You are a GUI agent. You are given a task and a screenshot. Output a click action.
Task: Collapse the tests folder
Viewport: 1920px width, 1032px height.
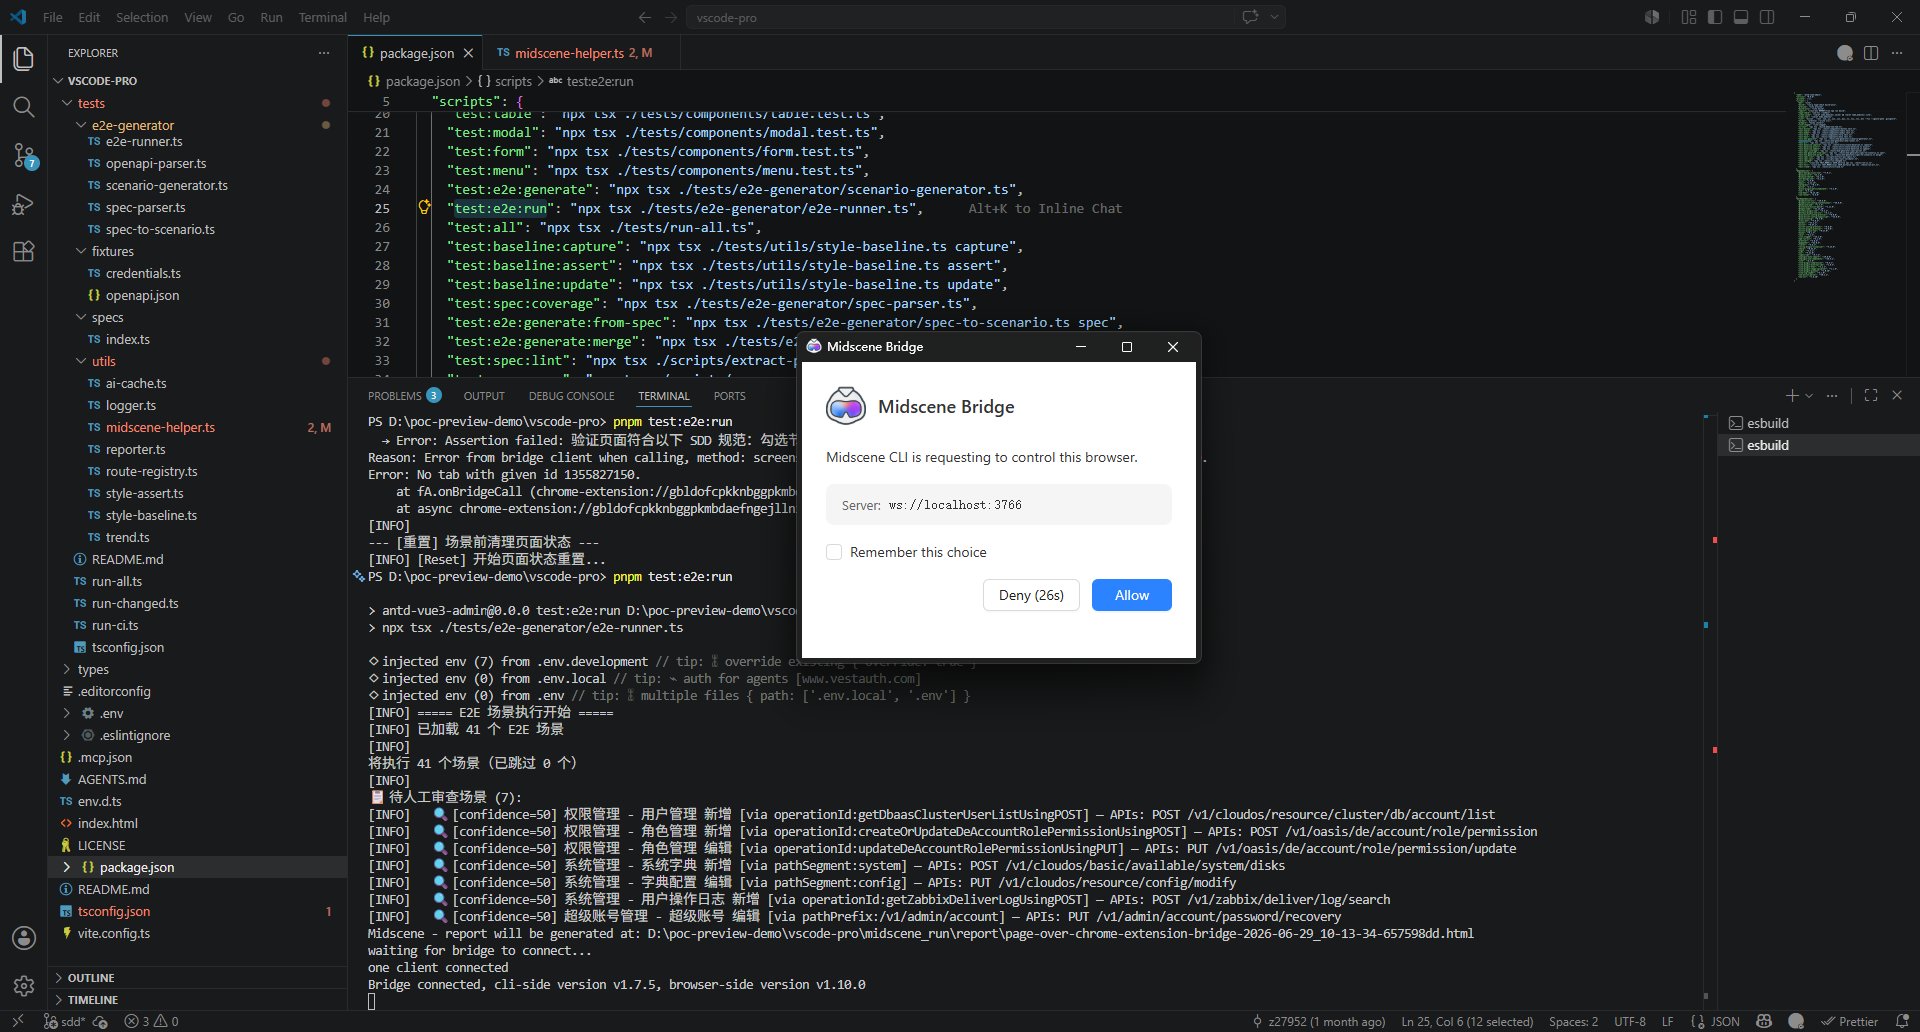pos(67,103)
